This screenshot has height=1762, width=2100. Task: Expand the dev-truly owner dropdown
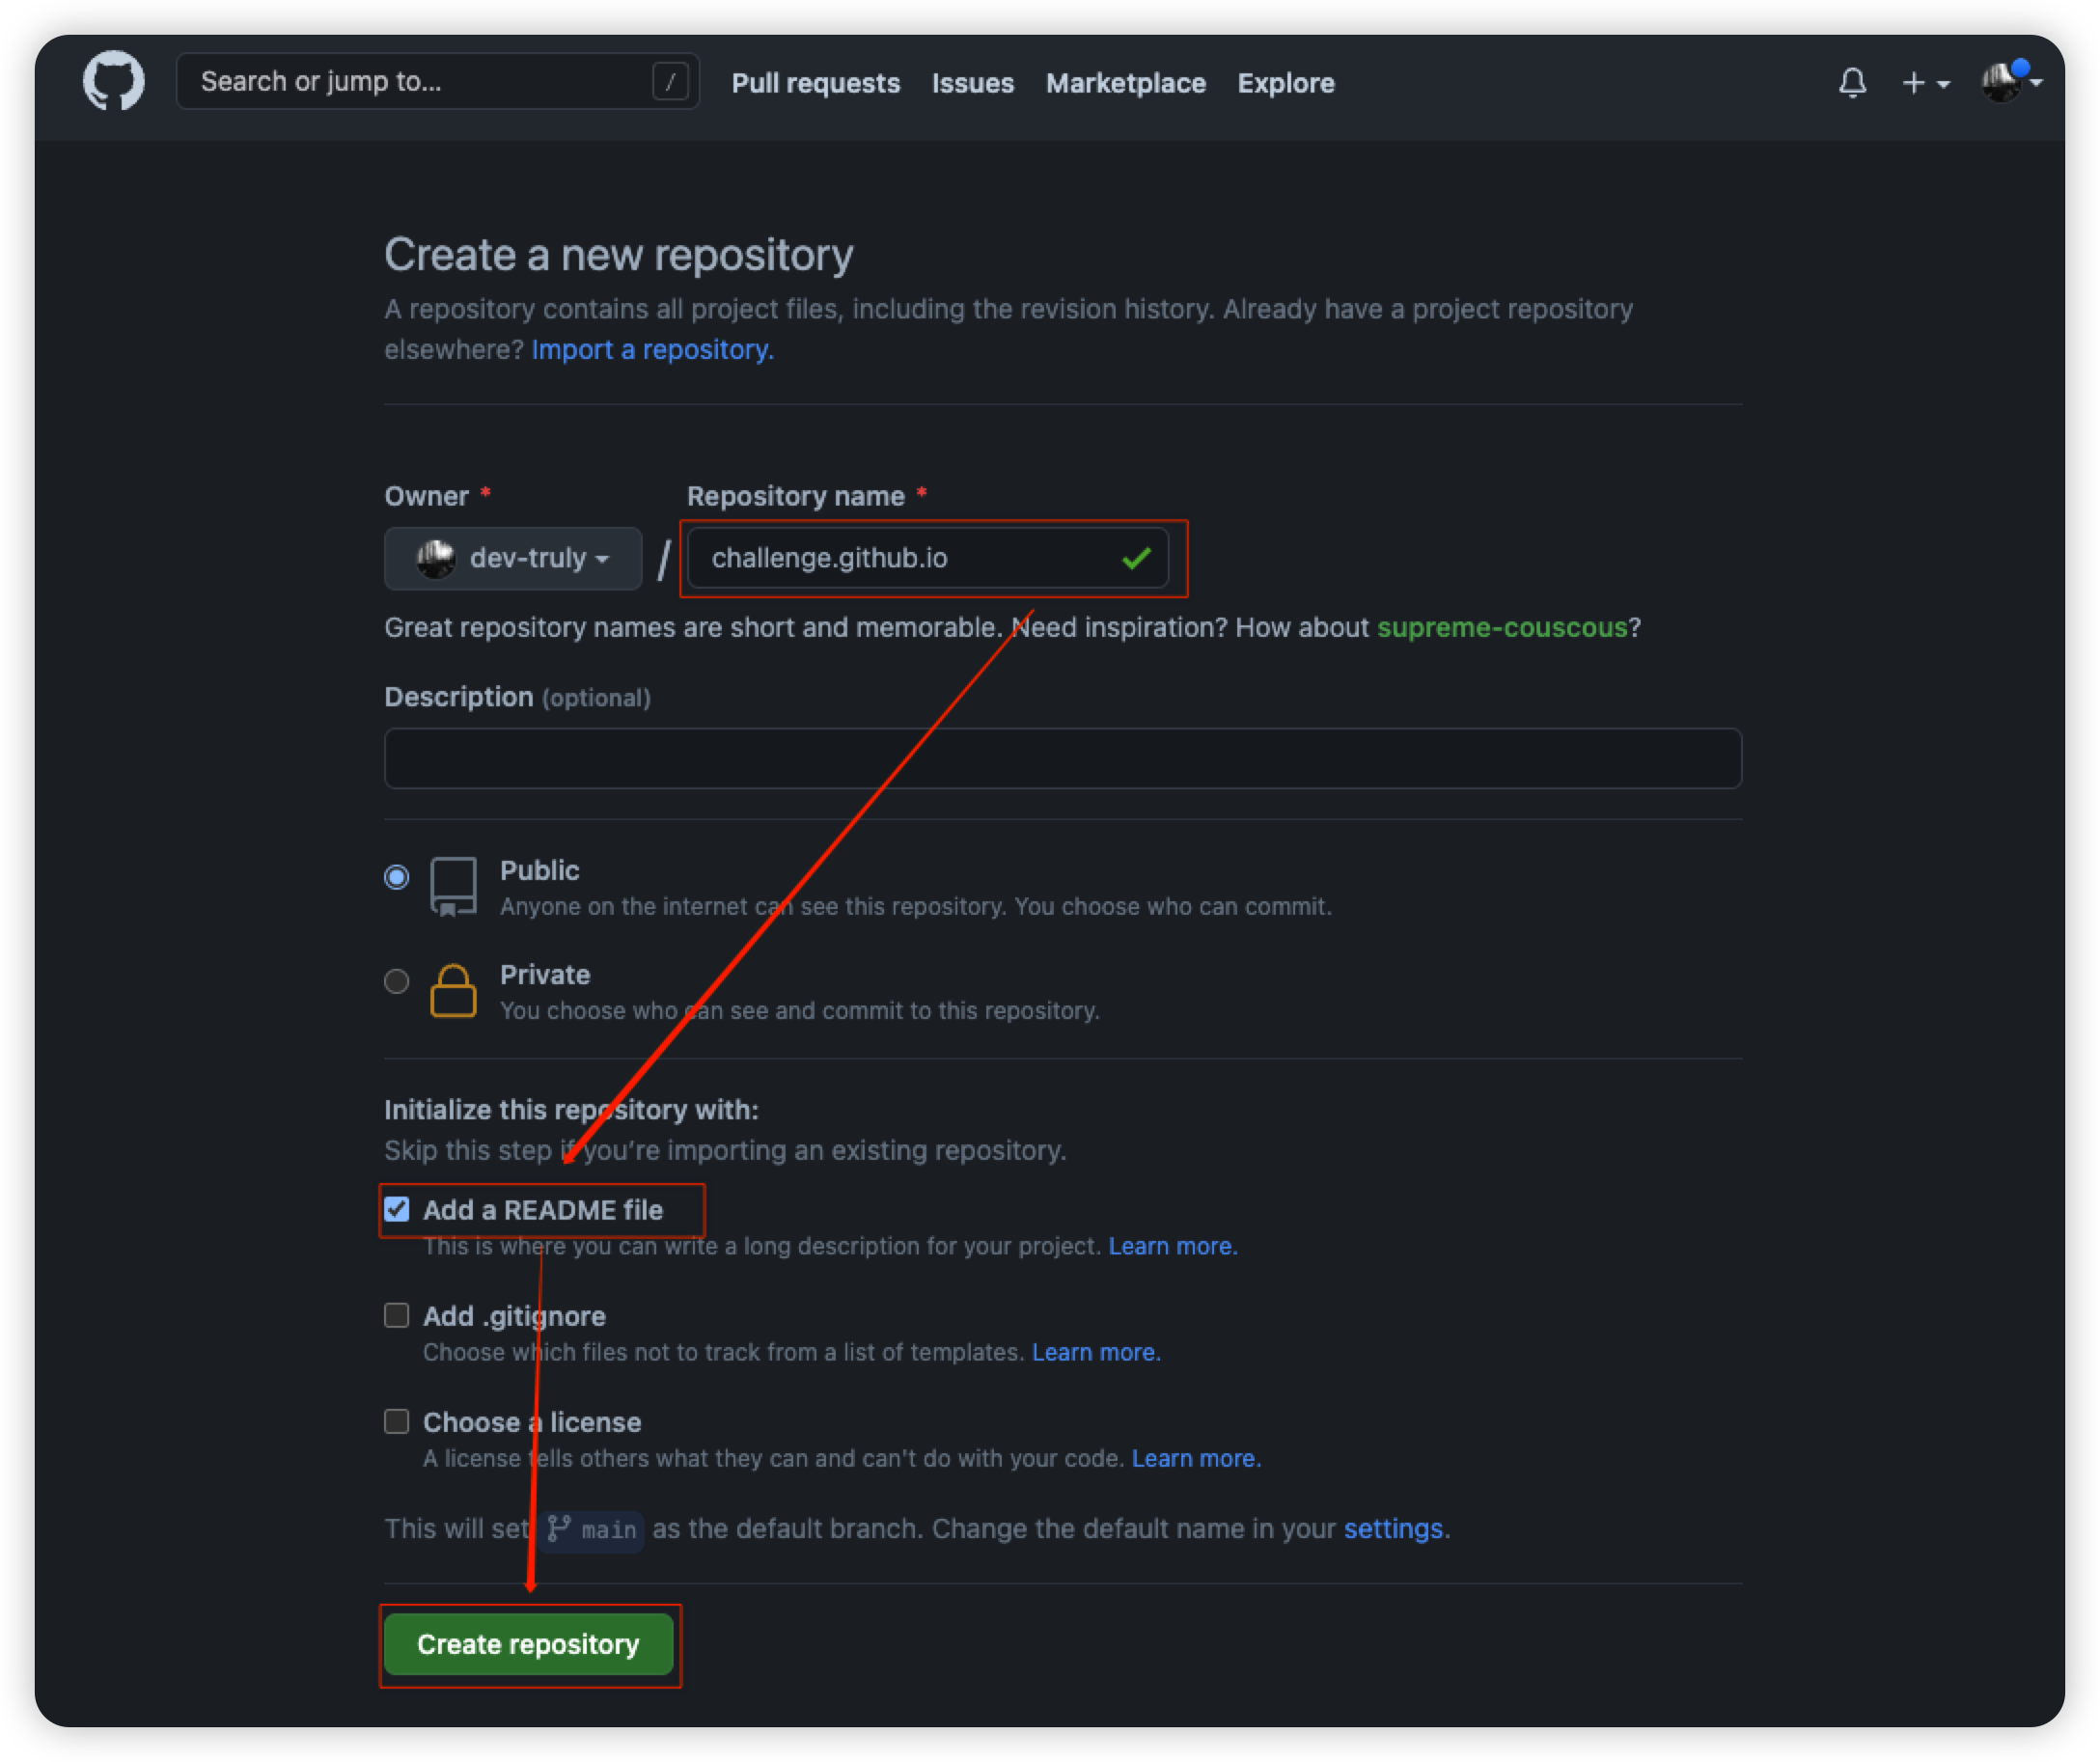(x=513, y=558)
